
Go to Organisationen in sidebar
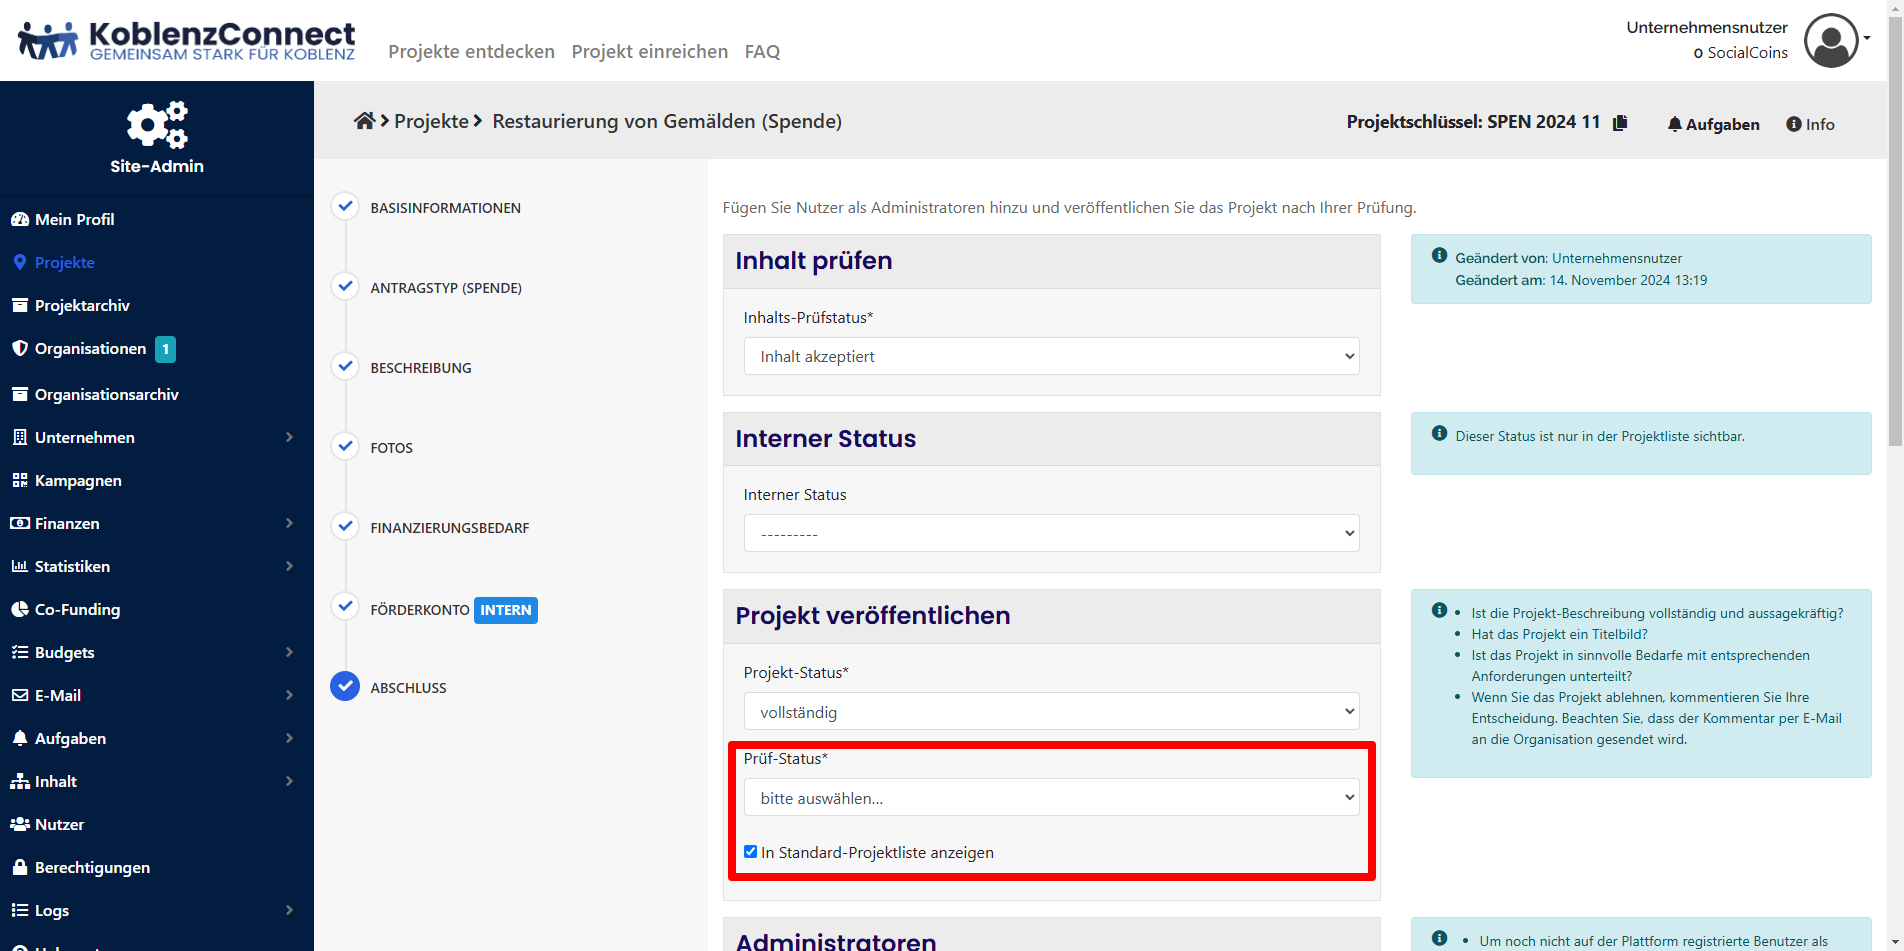click(x=90, y=349)
